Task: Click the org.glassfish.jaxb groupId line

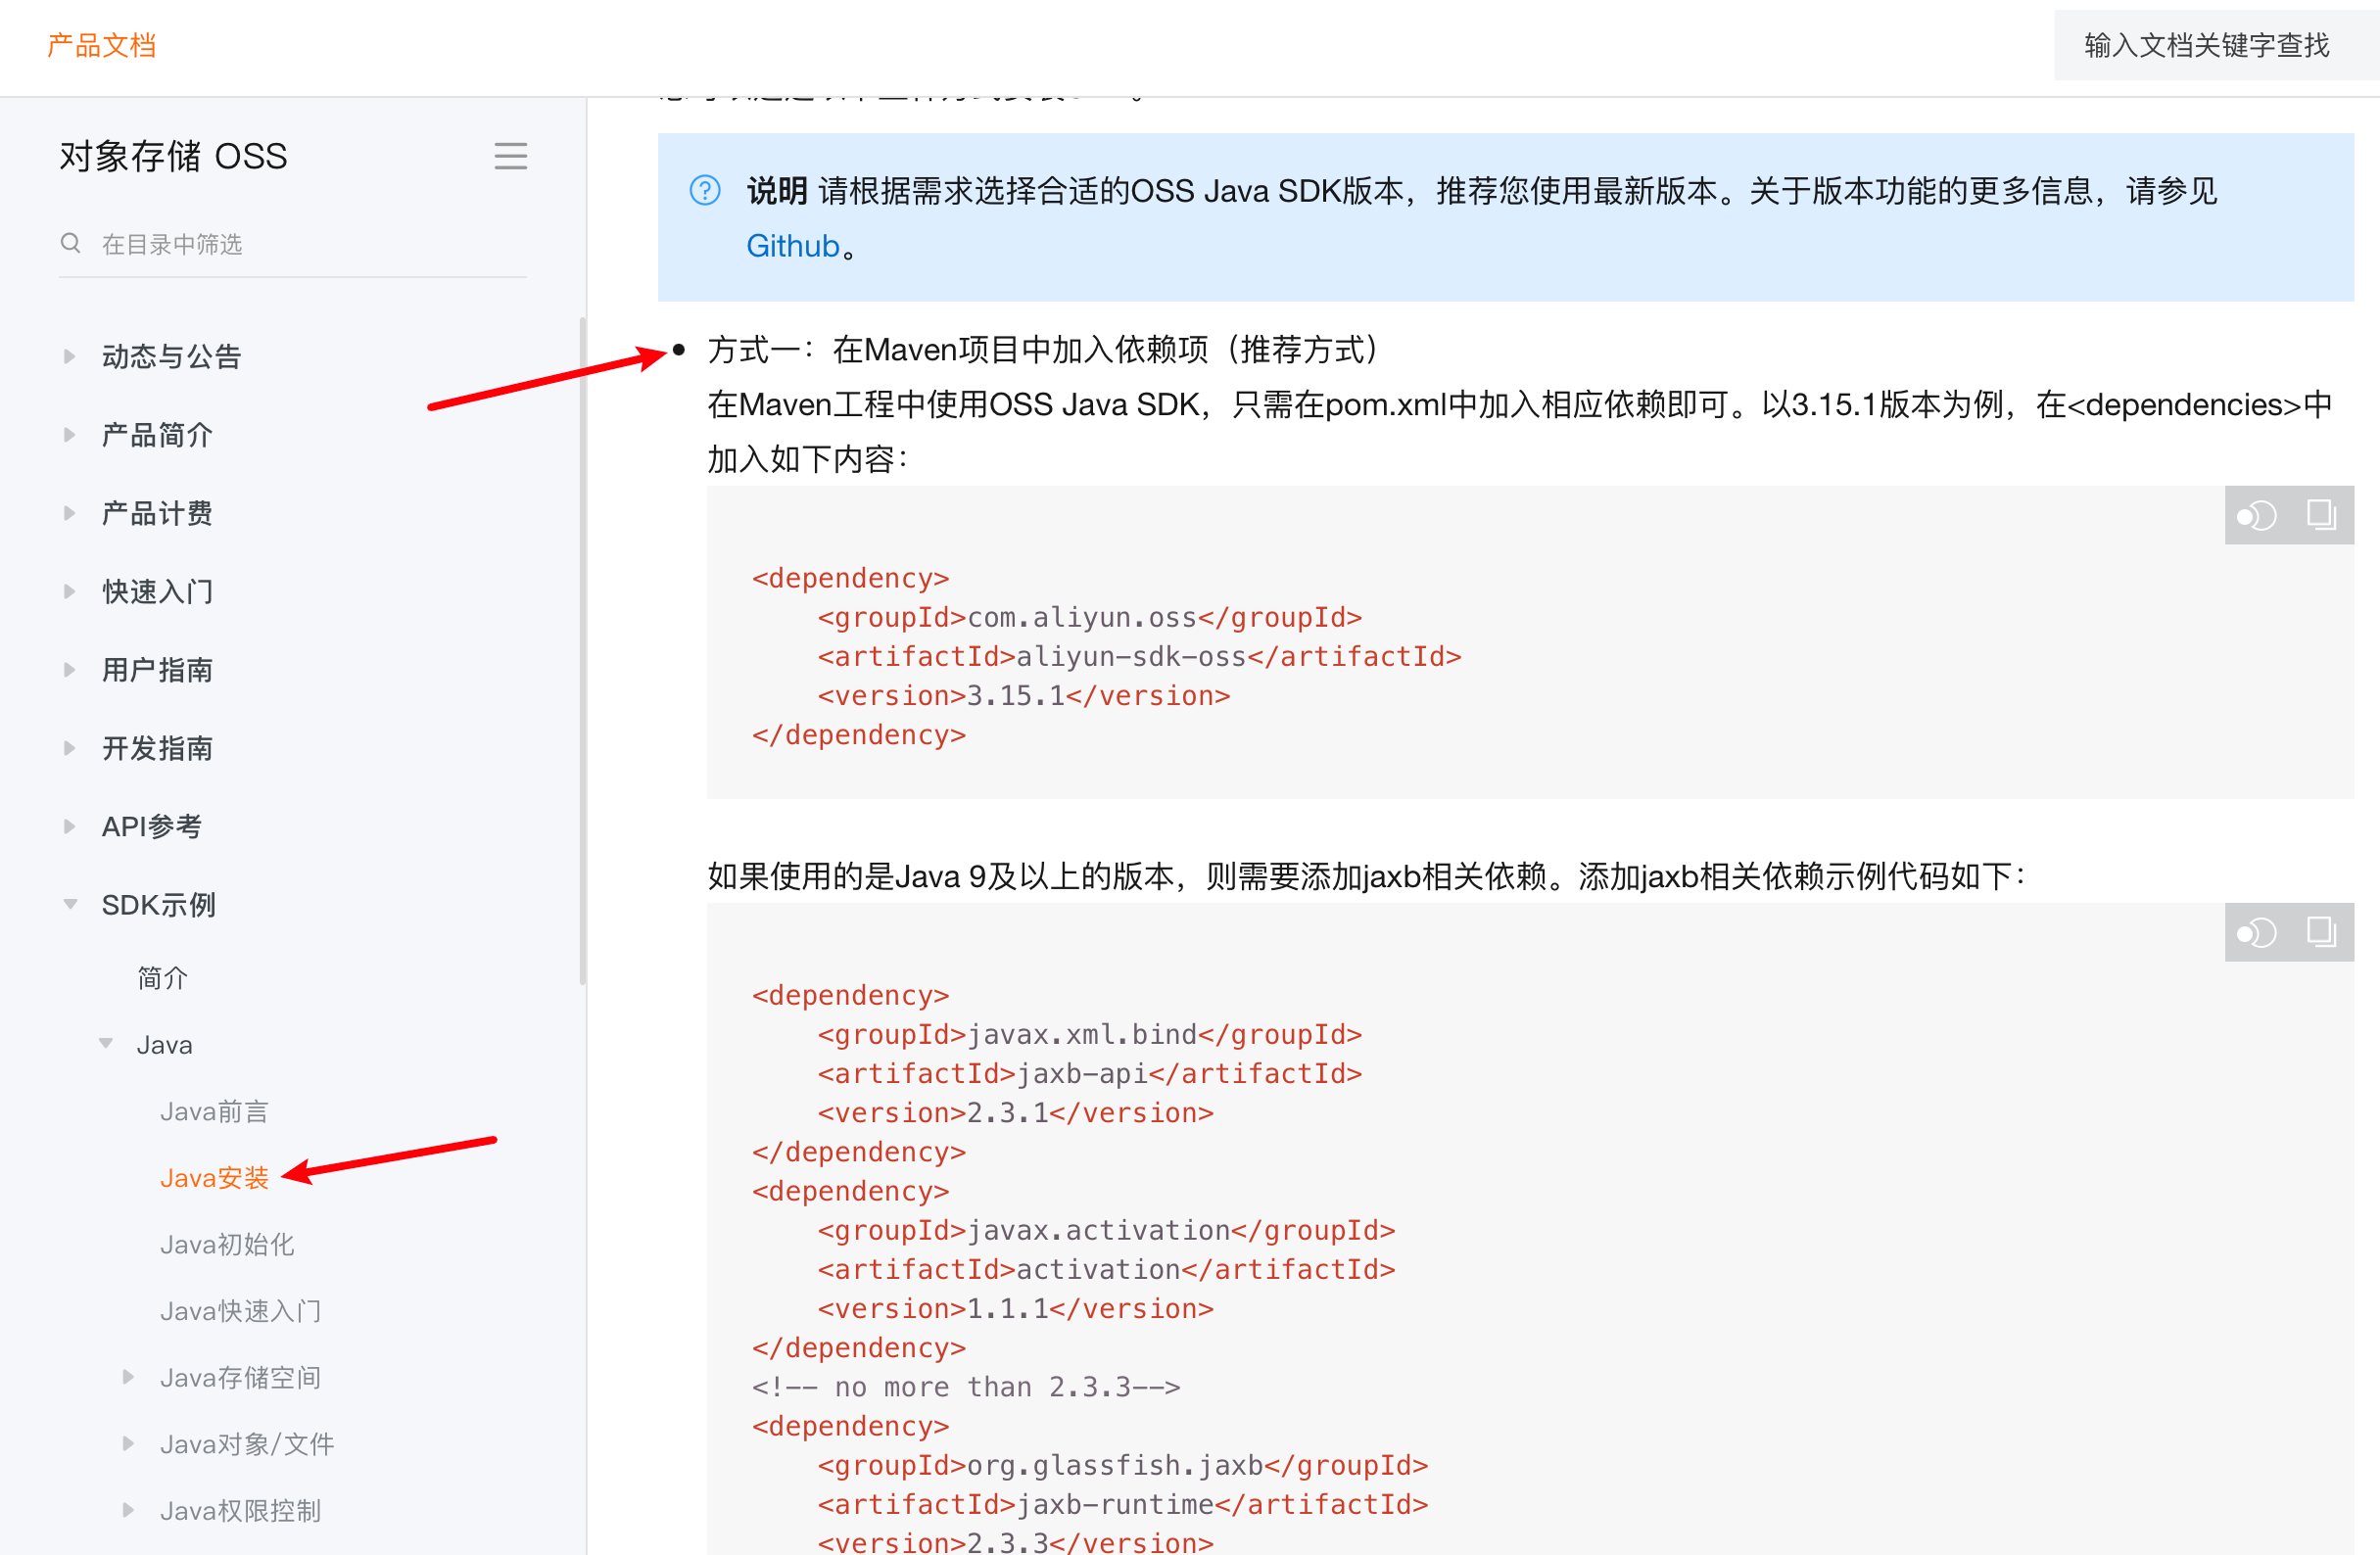Action: [1123, 1466]
